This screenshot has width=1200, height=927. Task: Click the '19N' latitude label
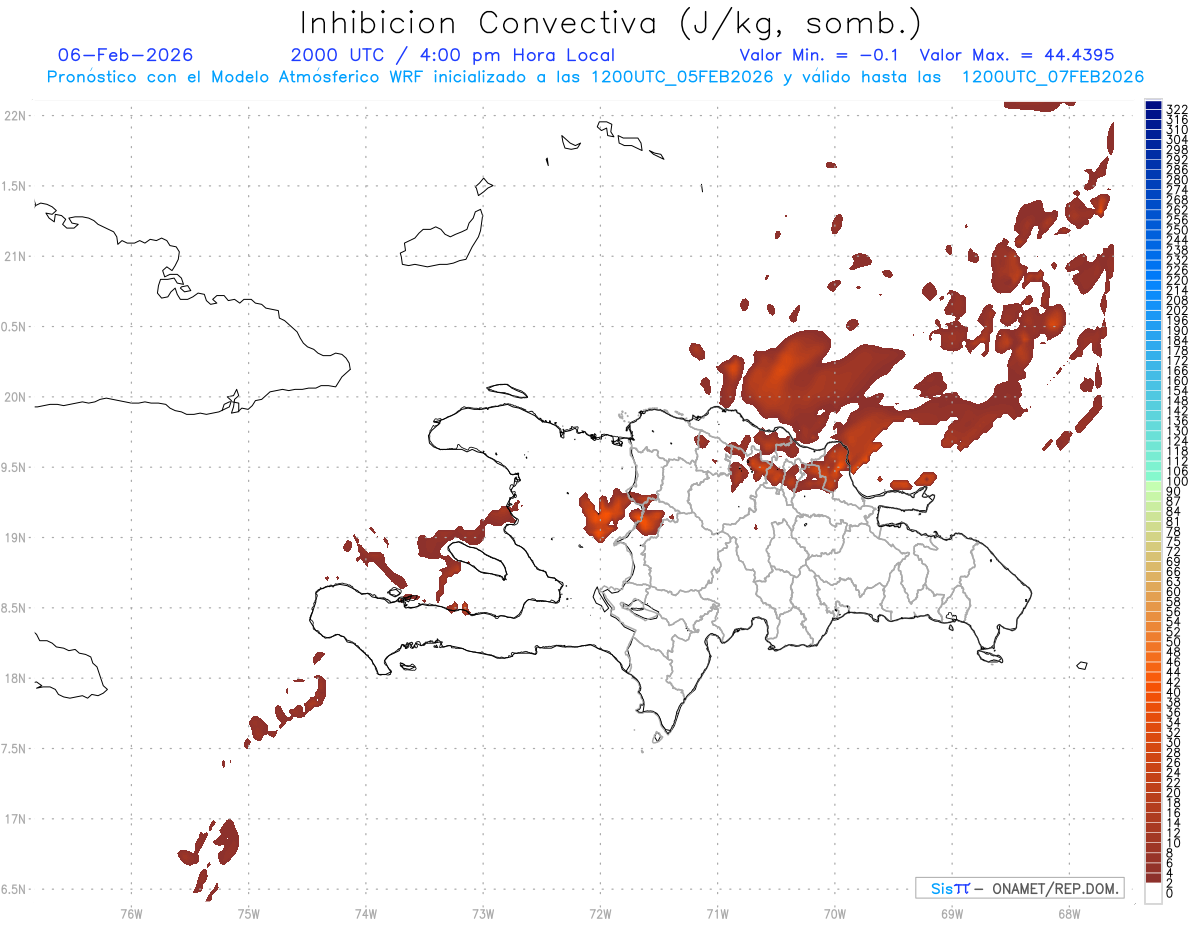[x=15, y=538]
